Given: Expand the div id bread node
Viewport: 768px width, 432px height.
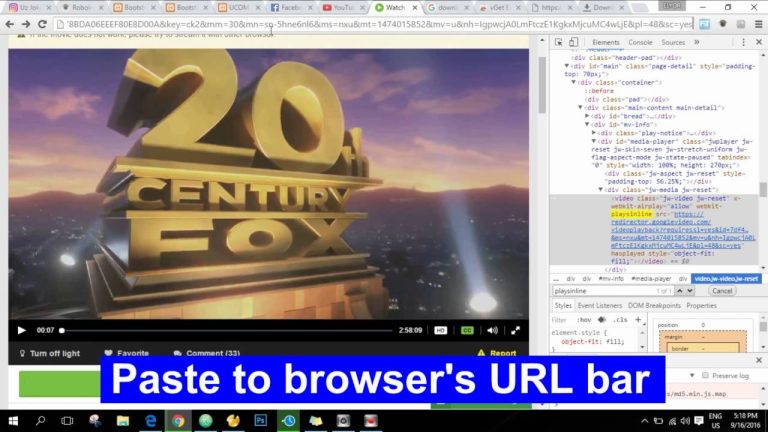Looking at the screenshot, I should click(586, 116).
